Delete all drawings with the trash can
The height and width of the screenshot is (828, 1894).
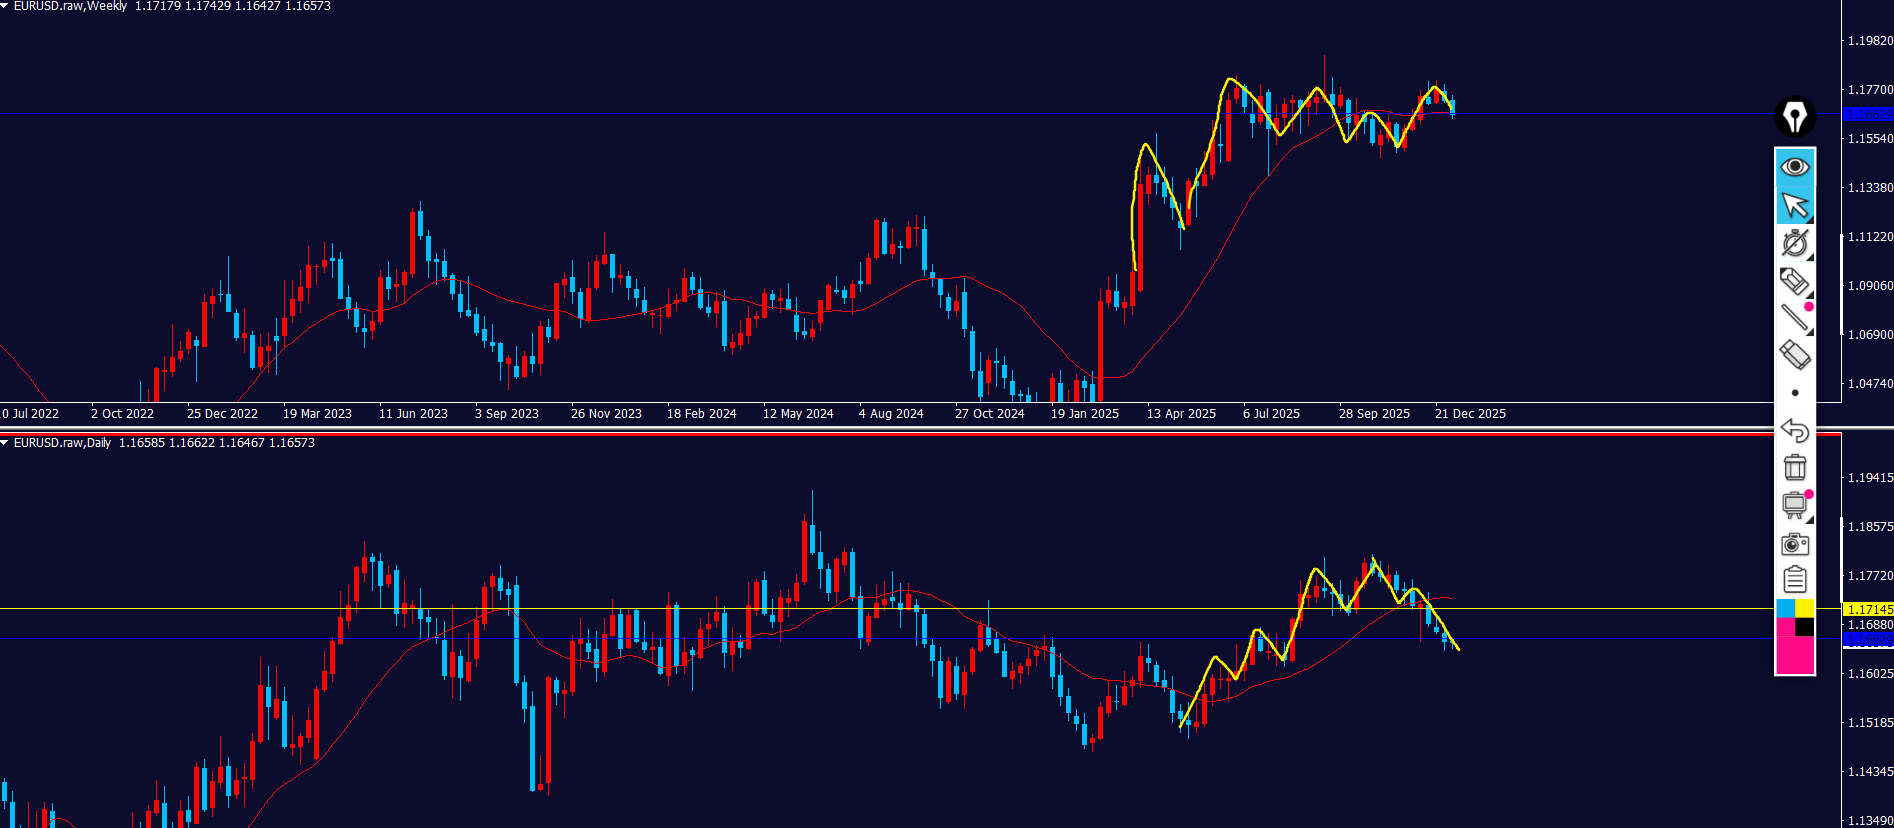coord(1795,467)
